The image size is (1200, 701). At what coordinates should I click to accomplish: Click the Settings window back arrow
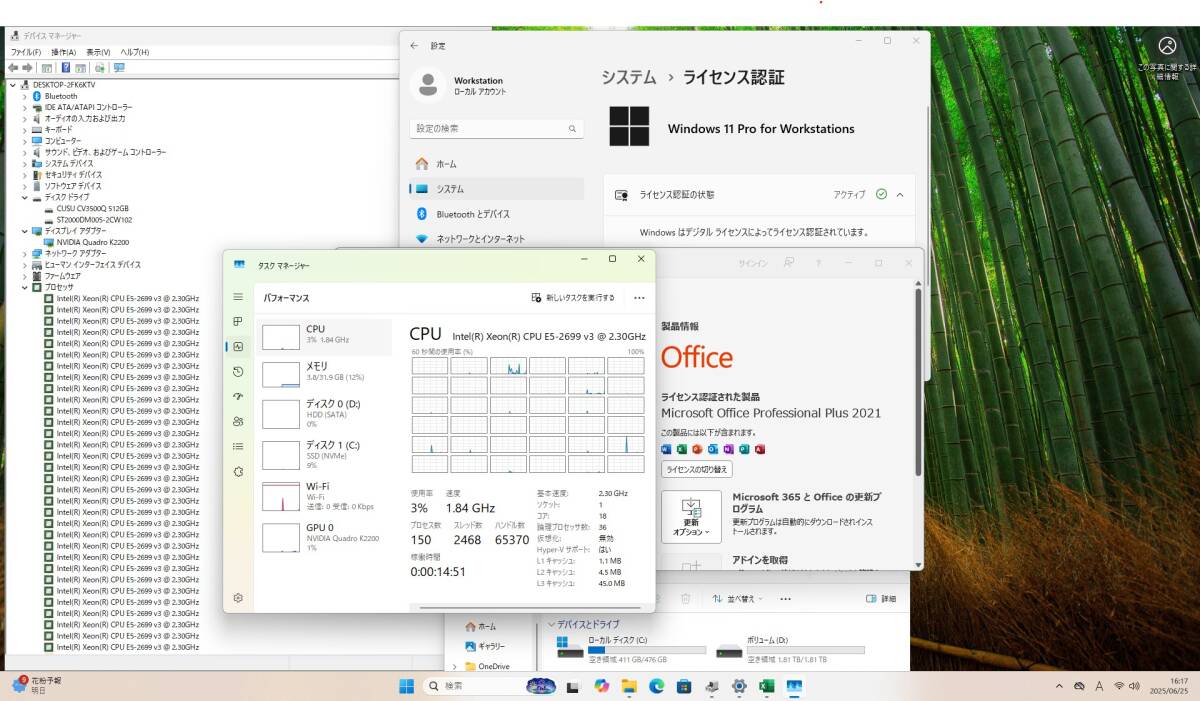click(415, 45)
